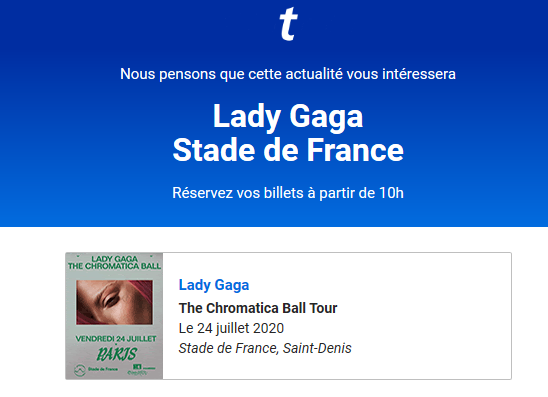This screenshot has width=548, height=397.
Task: Open the blue Lady Gaga artist link
Action: (214, 285)
